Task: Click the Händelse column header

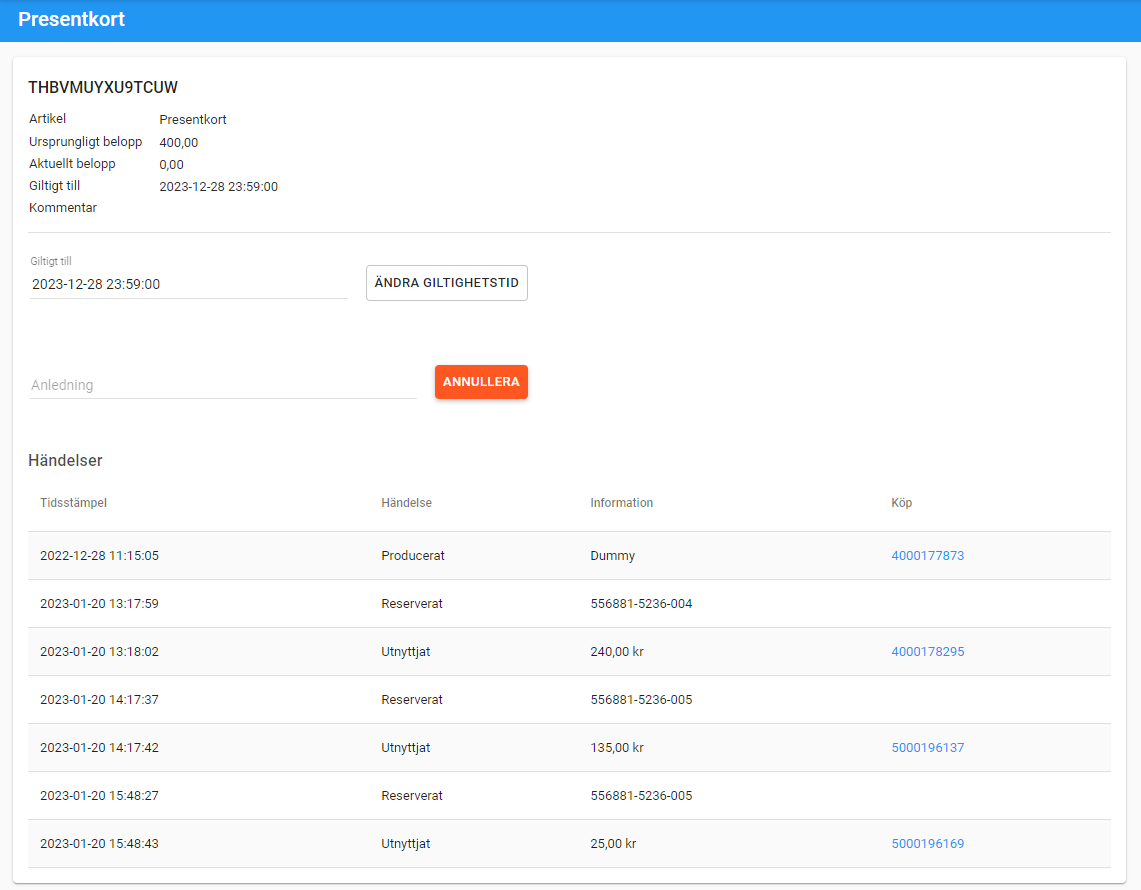Action: pyautogui.click(x=406, y=503)
